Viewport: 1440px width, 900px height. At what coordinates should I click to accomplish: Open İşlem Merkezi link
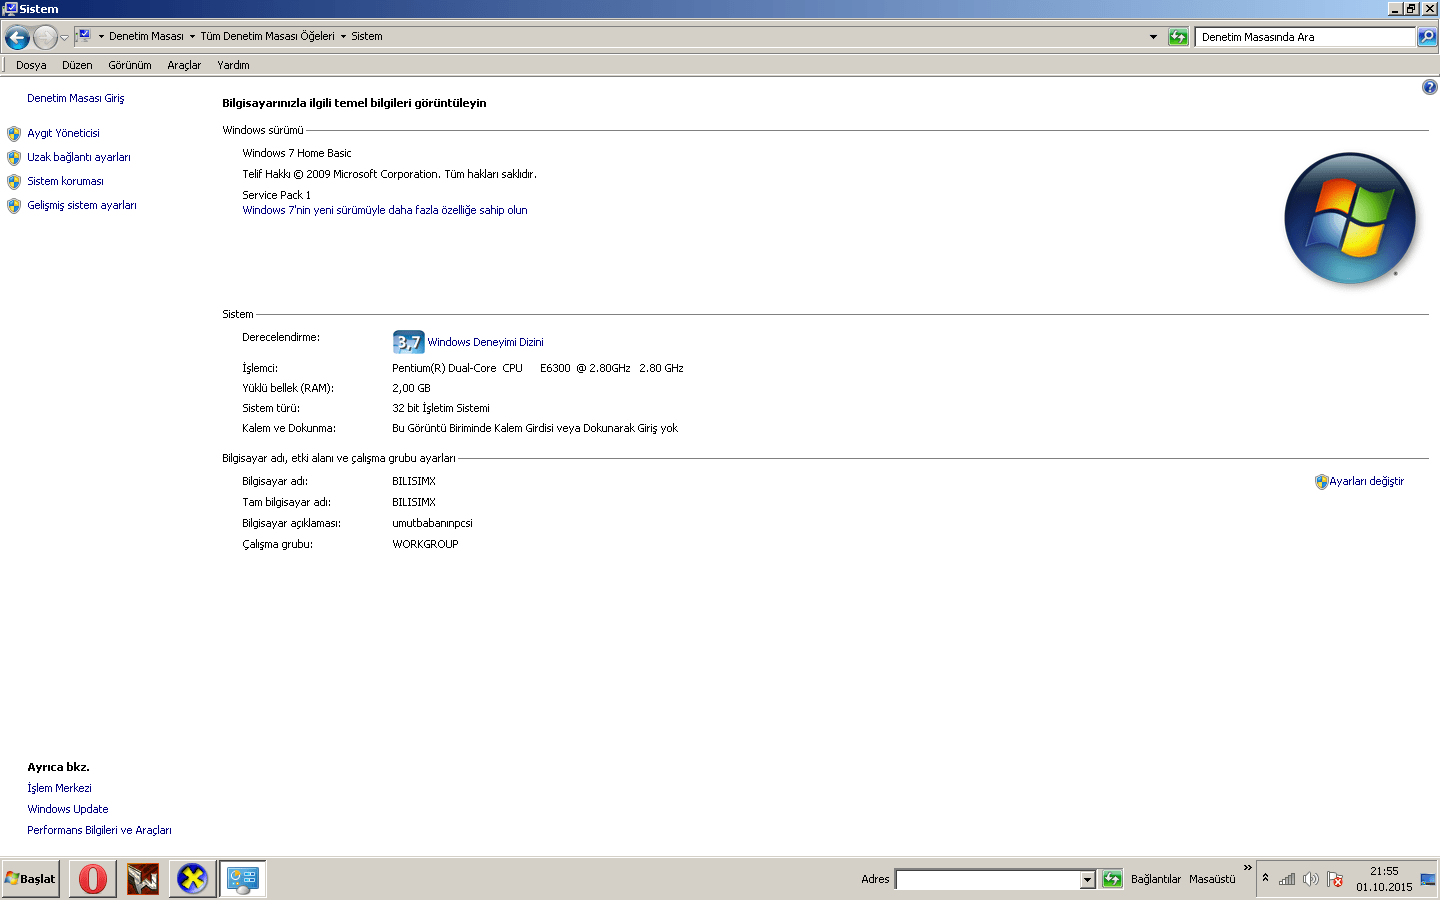click(59, 788)
